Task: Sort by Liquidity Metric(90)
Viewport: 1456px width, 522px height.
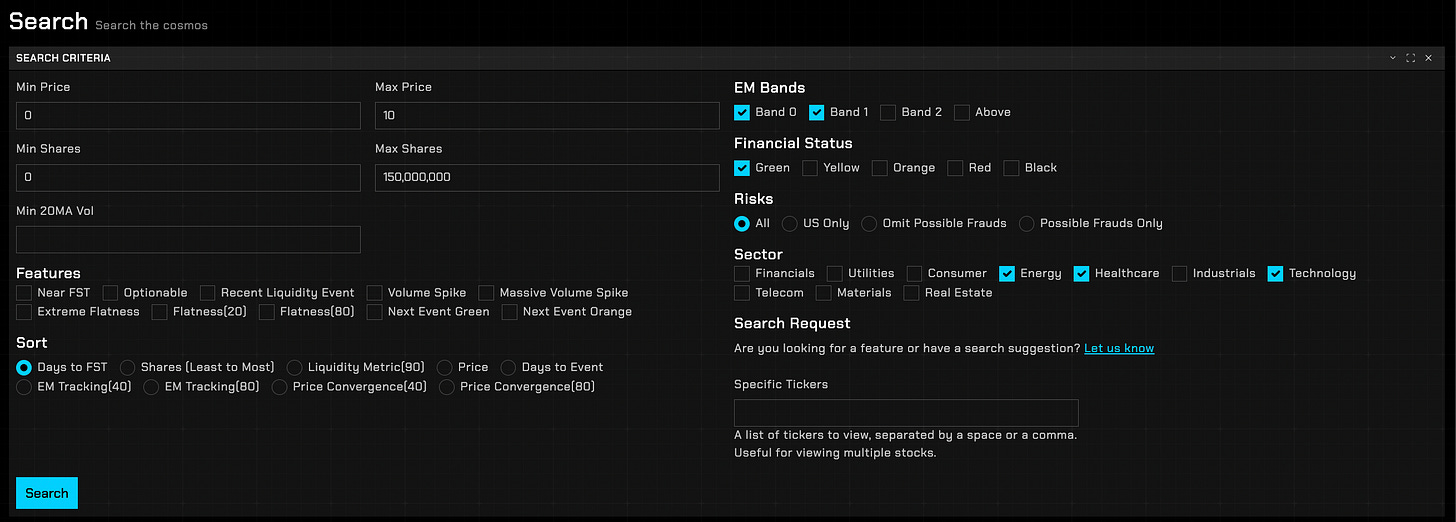Action: (x=295, y=367)
